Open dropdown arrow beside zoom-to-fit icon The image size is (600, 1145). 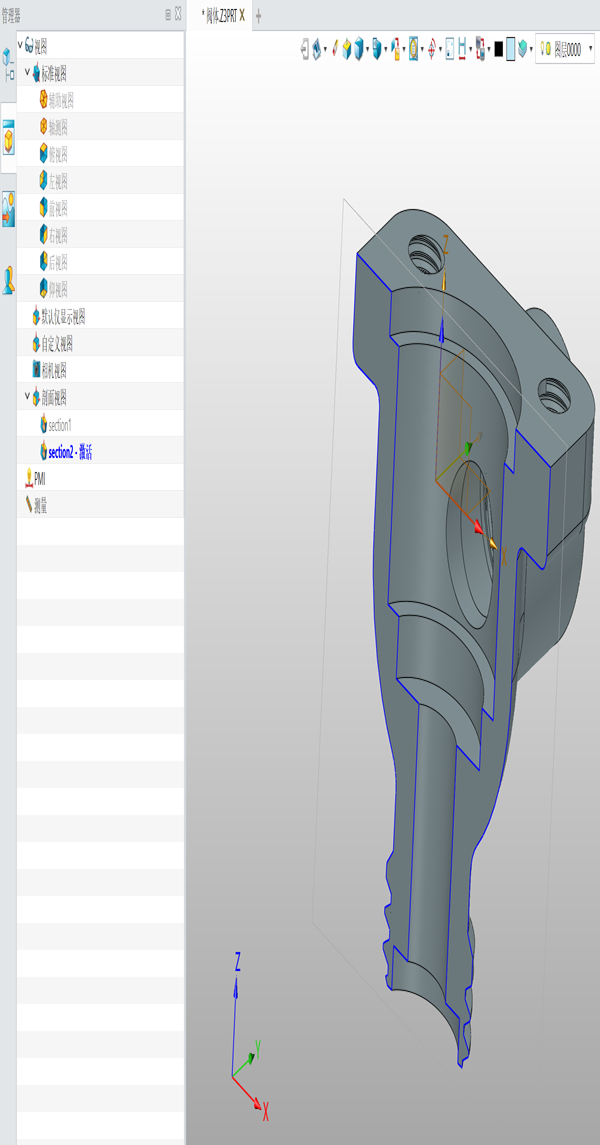pos(422,49)
